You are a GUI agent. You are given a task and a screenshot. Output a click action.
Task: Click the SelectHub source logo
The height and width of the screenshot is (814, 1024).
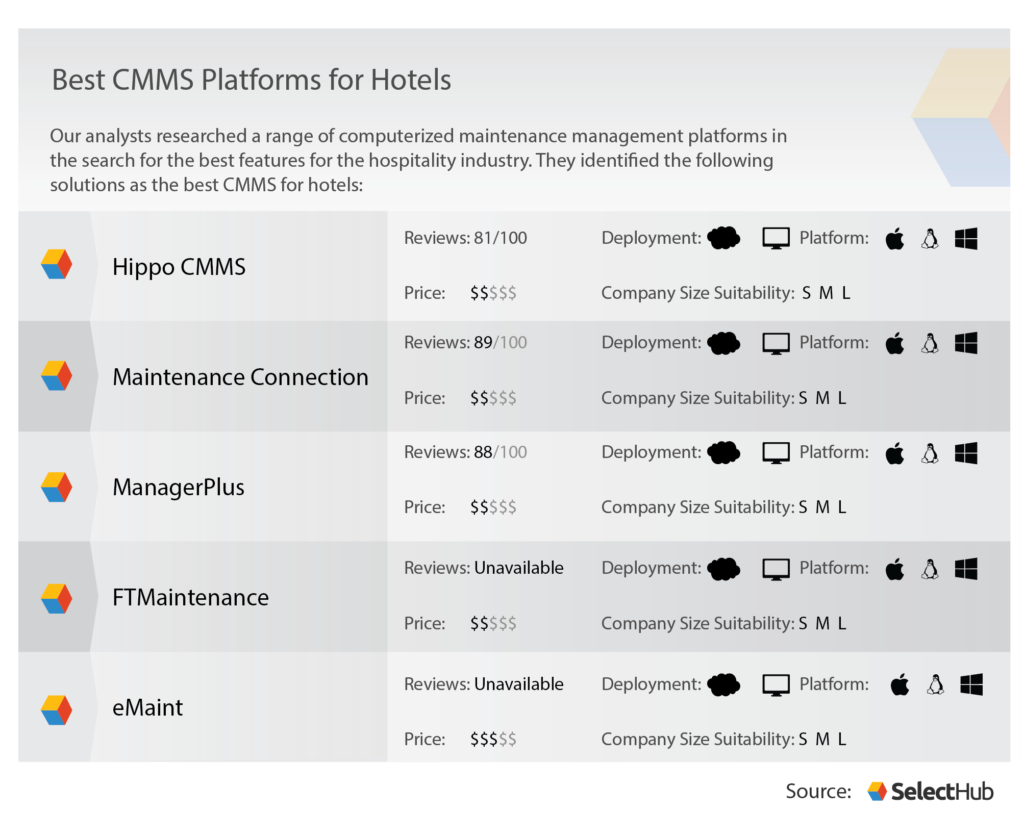click(930, 791)
